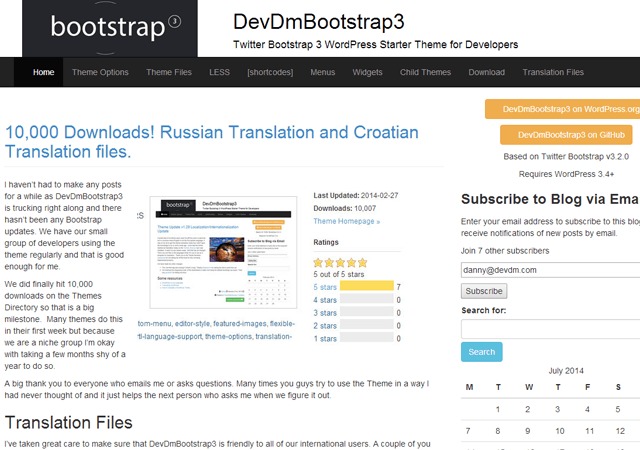The image size is (640, 450).
Task: Click the DevDmBootstrap3 on GitHub button
Action: [566, 135]
